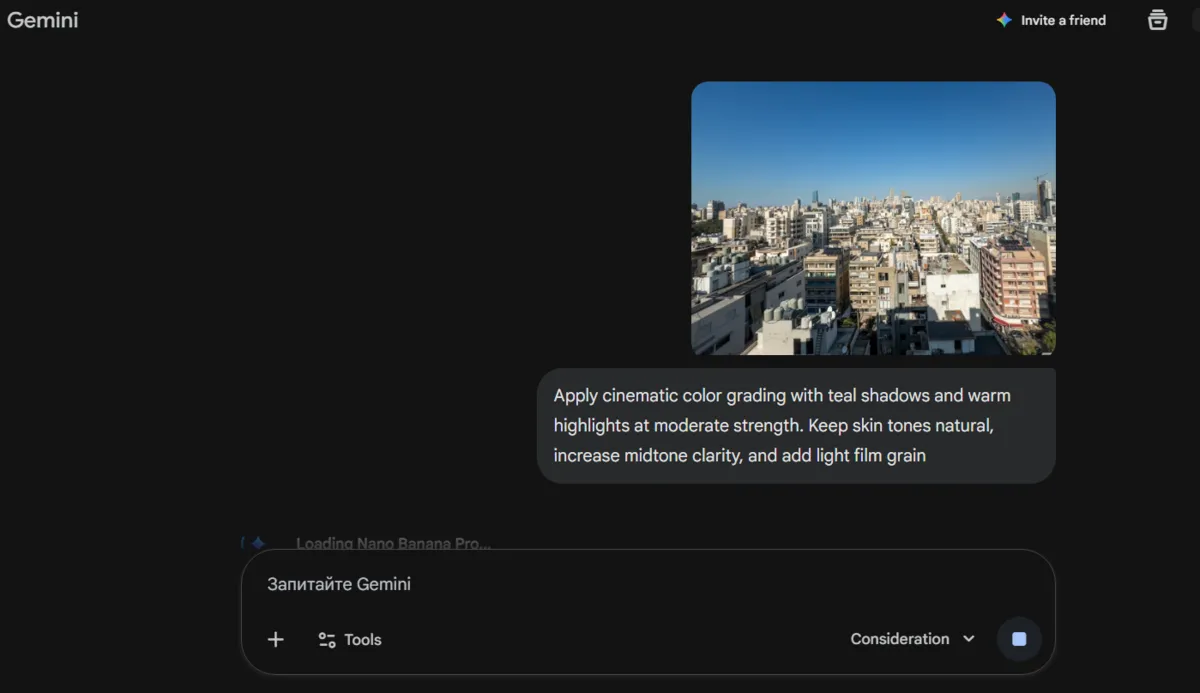The image size is (1200, 693).
Task: Click the Loading Nano Banana Pro text
Action: click(x=393, y=543)
